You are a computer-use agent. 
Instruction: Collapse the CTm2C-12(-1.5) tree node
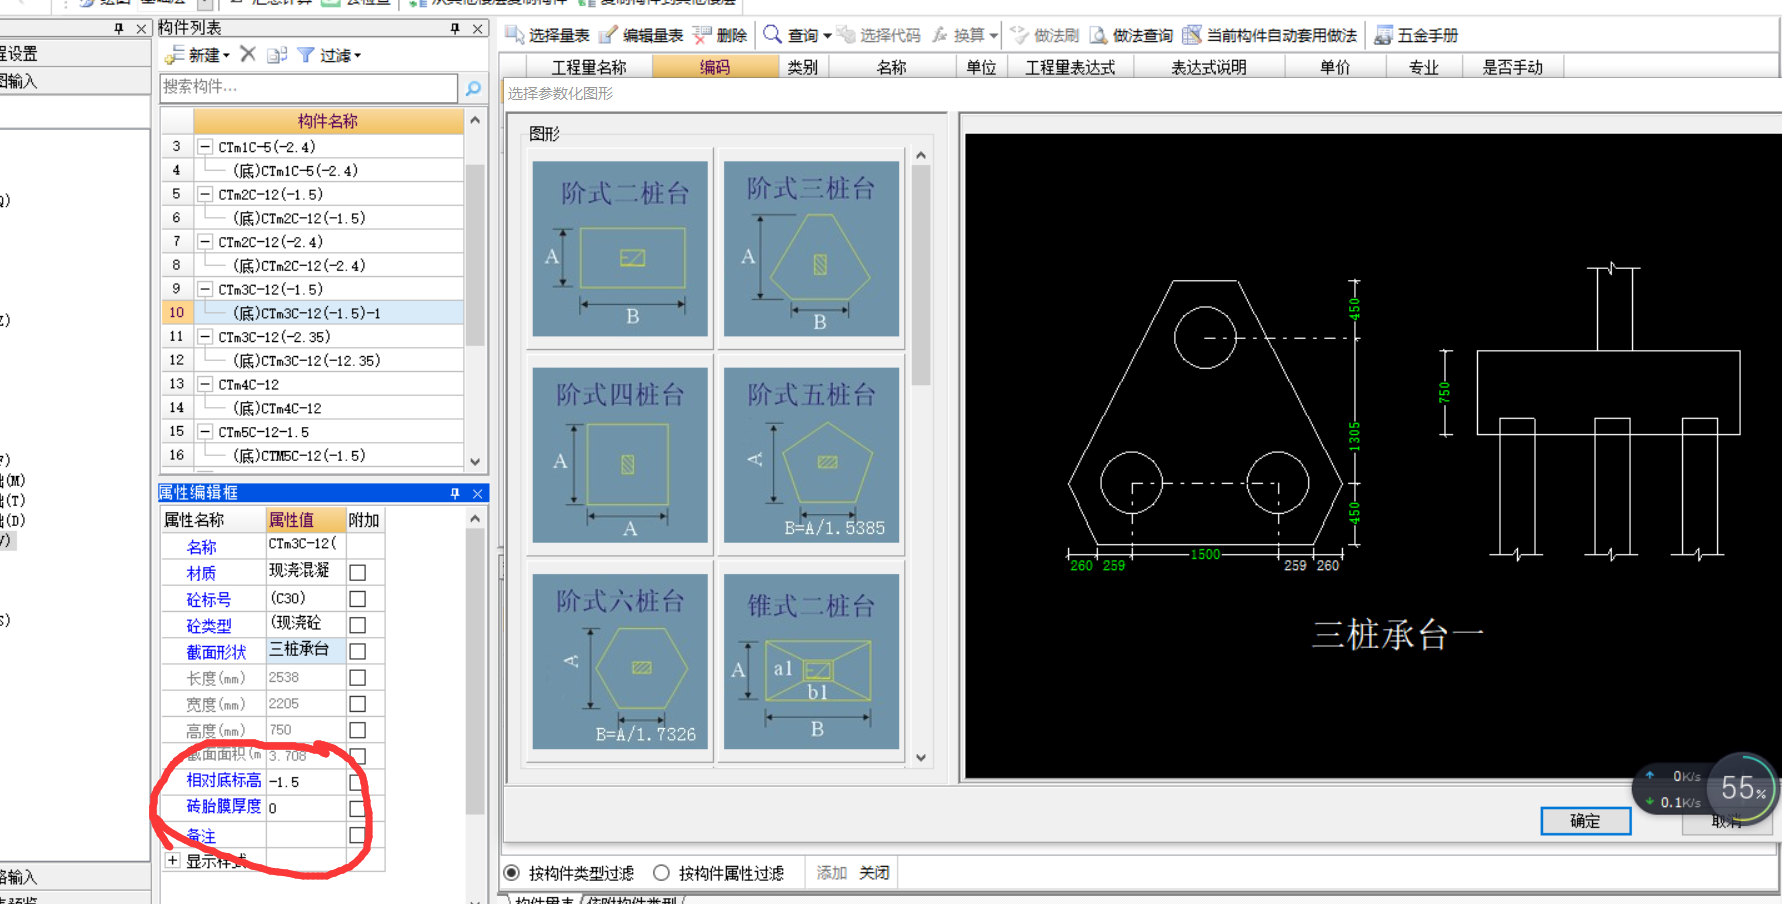(x=205, y=194)
